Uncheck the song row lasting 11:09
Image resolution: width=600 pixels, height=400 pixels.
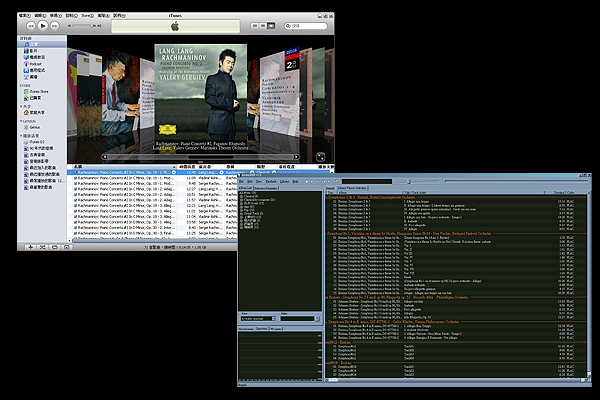(x=75, y=178)
